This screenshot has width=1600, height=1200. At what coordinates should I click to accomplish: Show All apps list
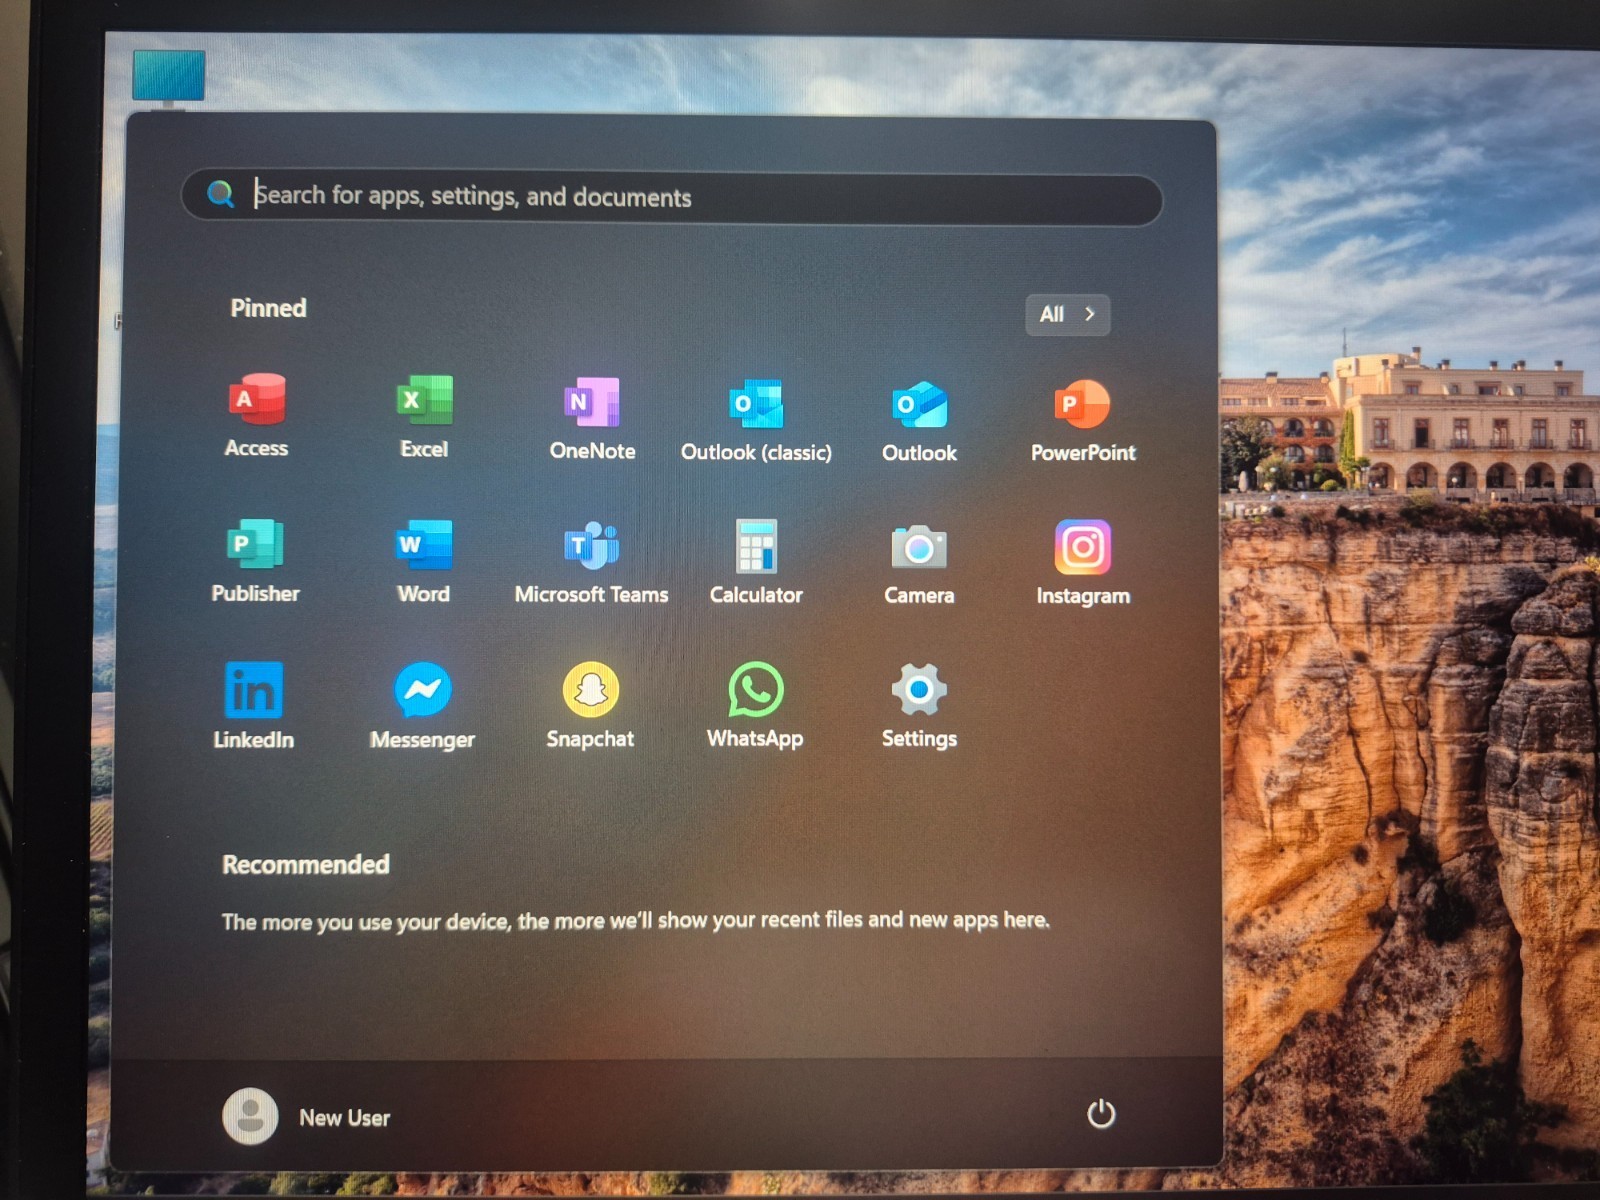1067,314
